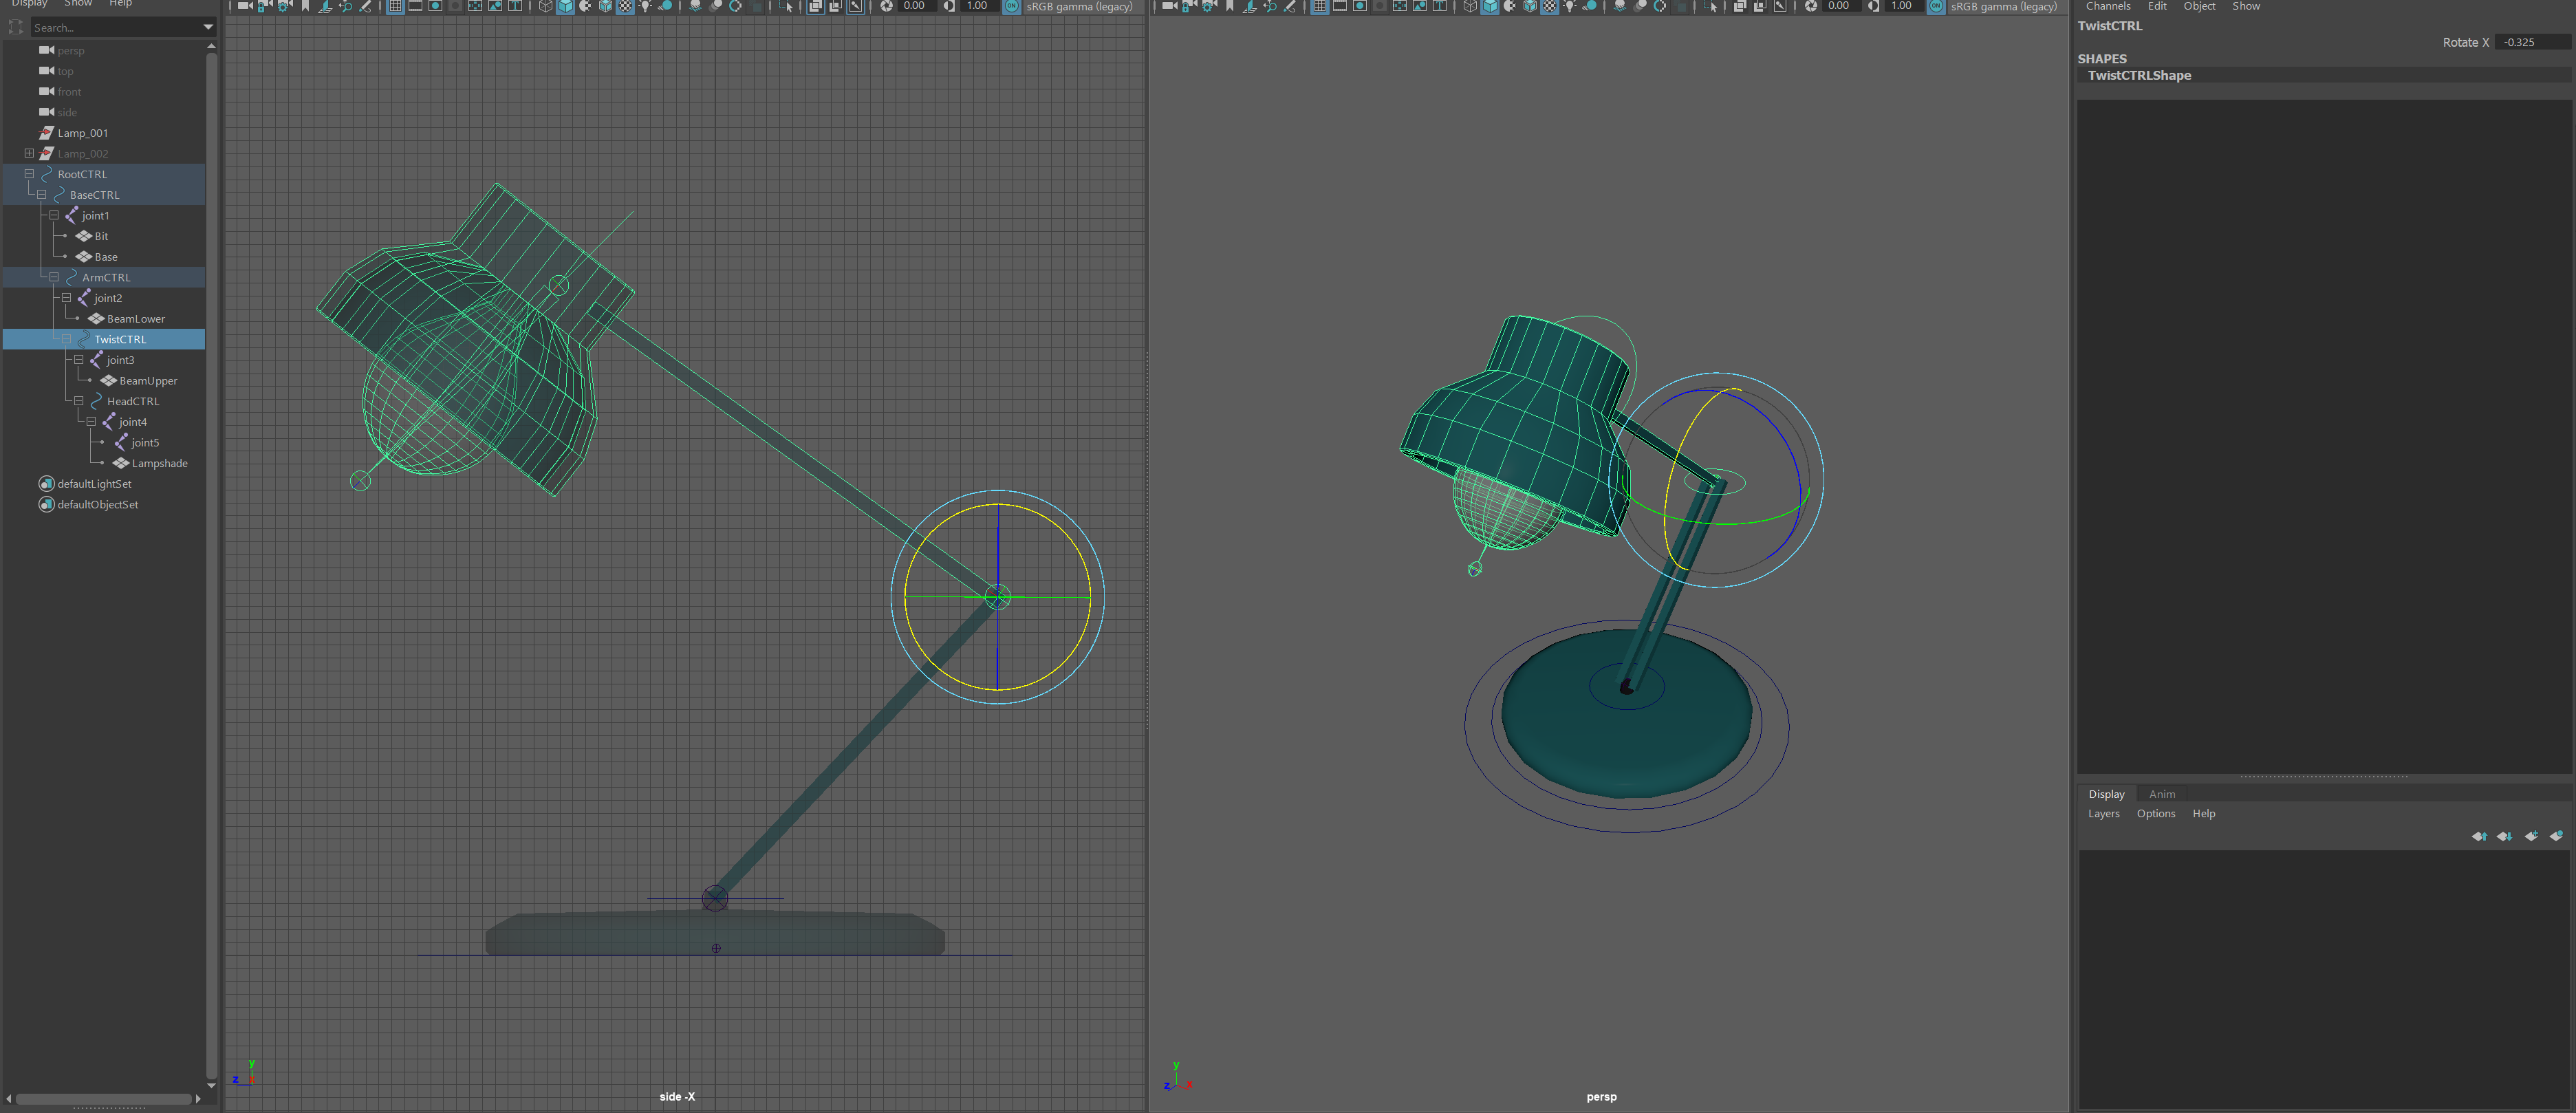Collapse the ArmCTRL node in outliner
This screenshot has height=1113, width=2576.
54,277
